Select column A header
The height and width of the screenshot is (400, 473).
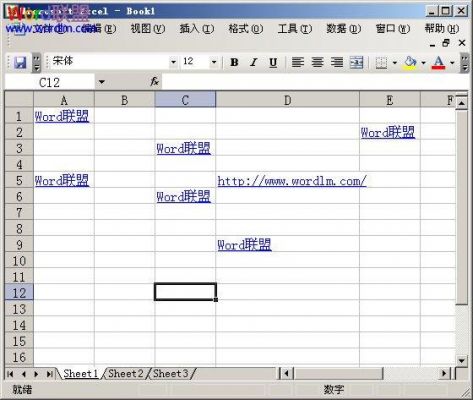tap(64, 100)
